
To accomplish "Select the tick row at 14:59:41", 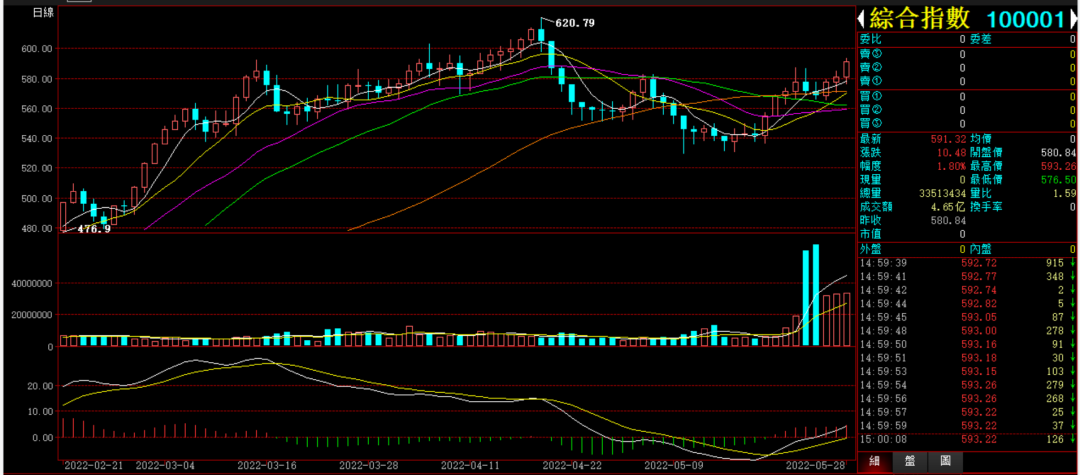I will pyautogui.click(x=967, y=277).
